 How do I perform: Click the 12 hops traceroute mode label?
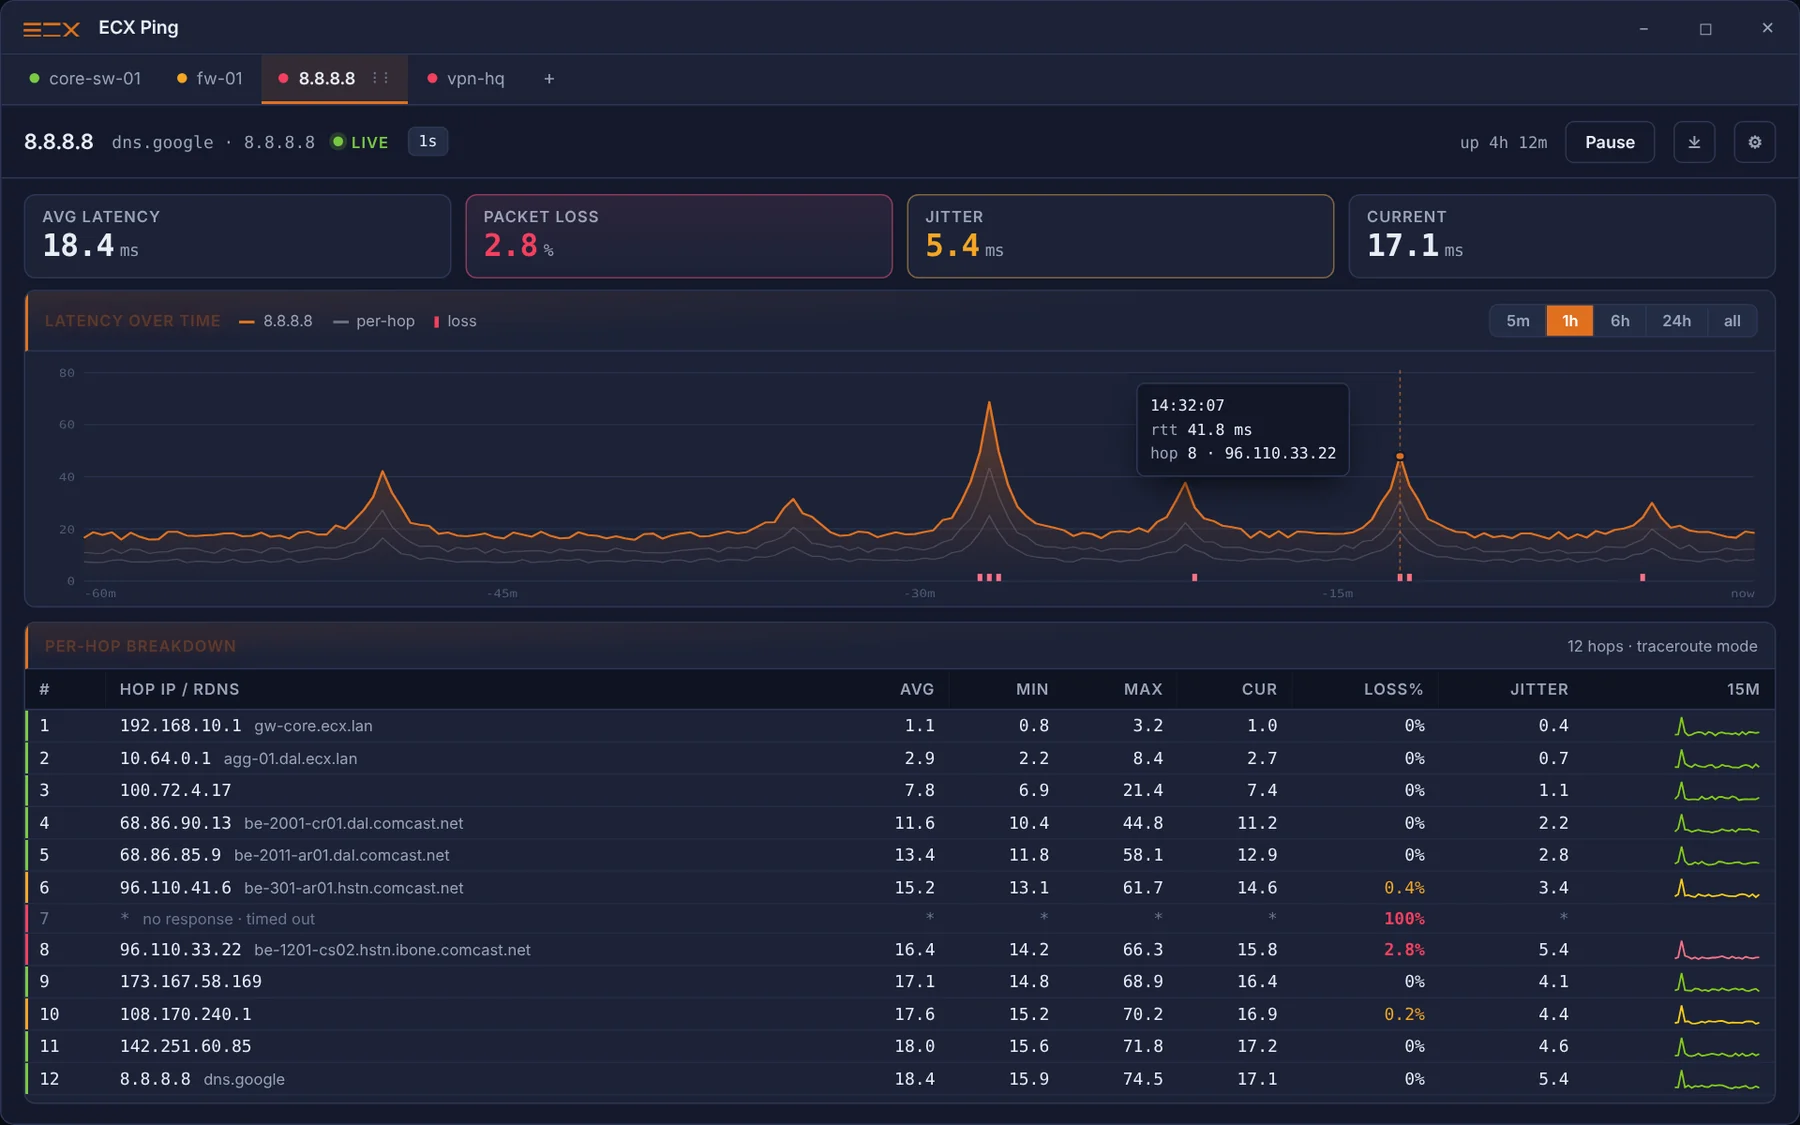point(1662,646)
